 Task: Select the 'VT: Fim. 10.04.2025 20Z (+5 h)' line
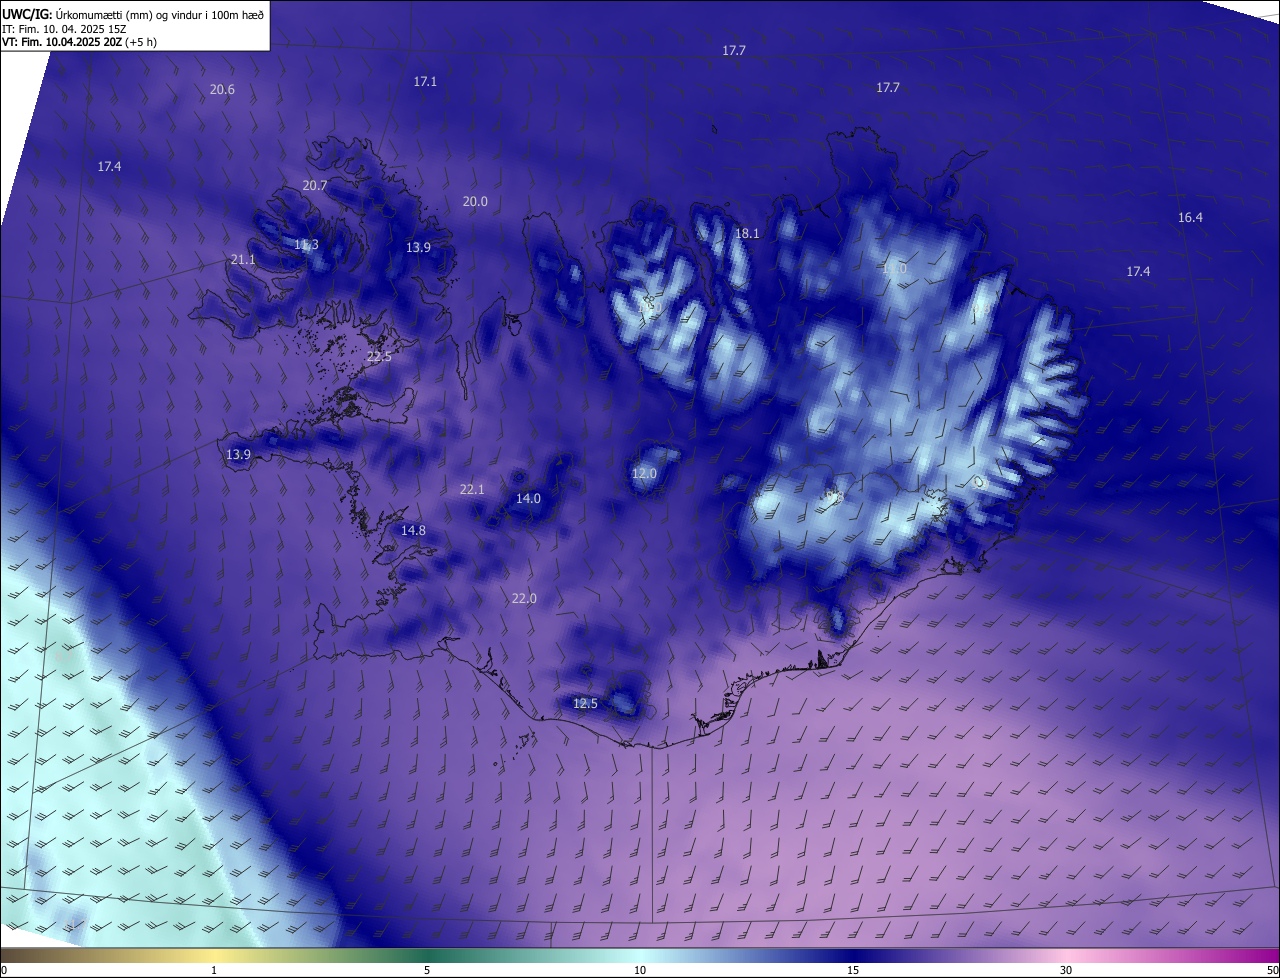click(79, 42)
